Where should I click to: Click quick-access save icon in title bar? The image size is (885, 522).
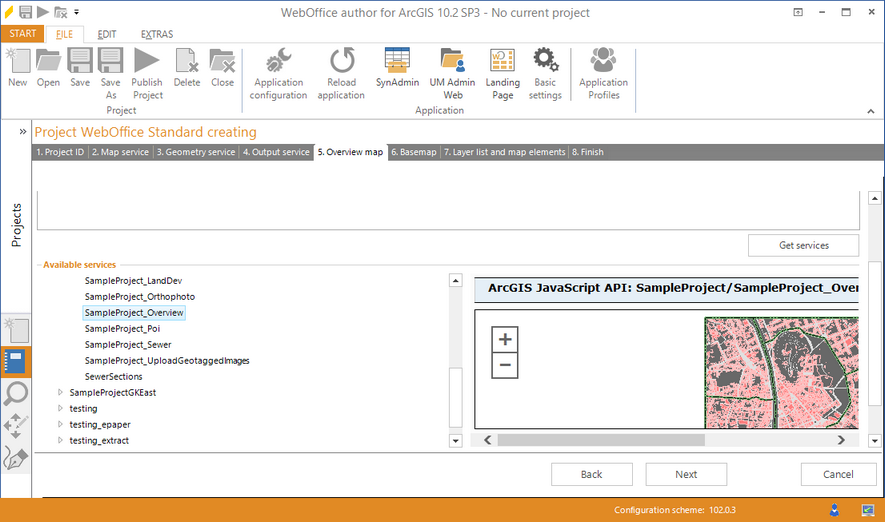point(25,12)
